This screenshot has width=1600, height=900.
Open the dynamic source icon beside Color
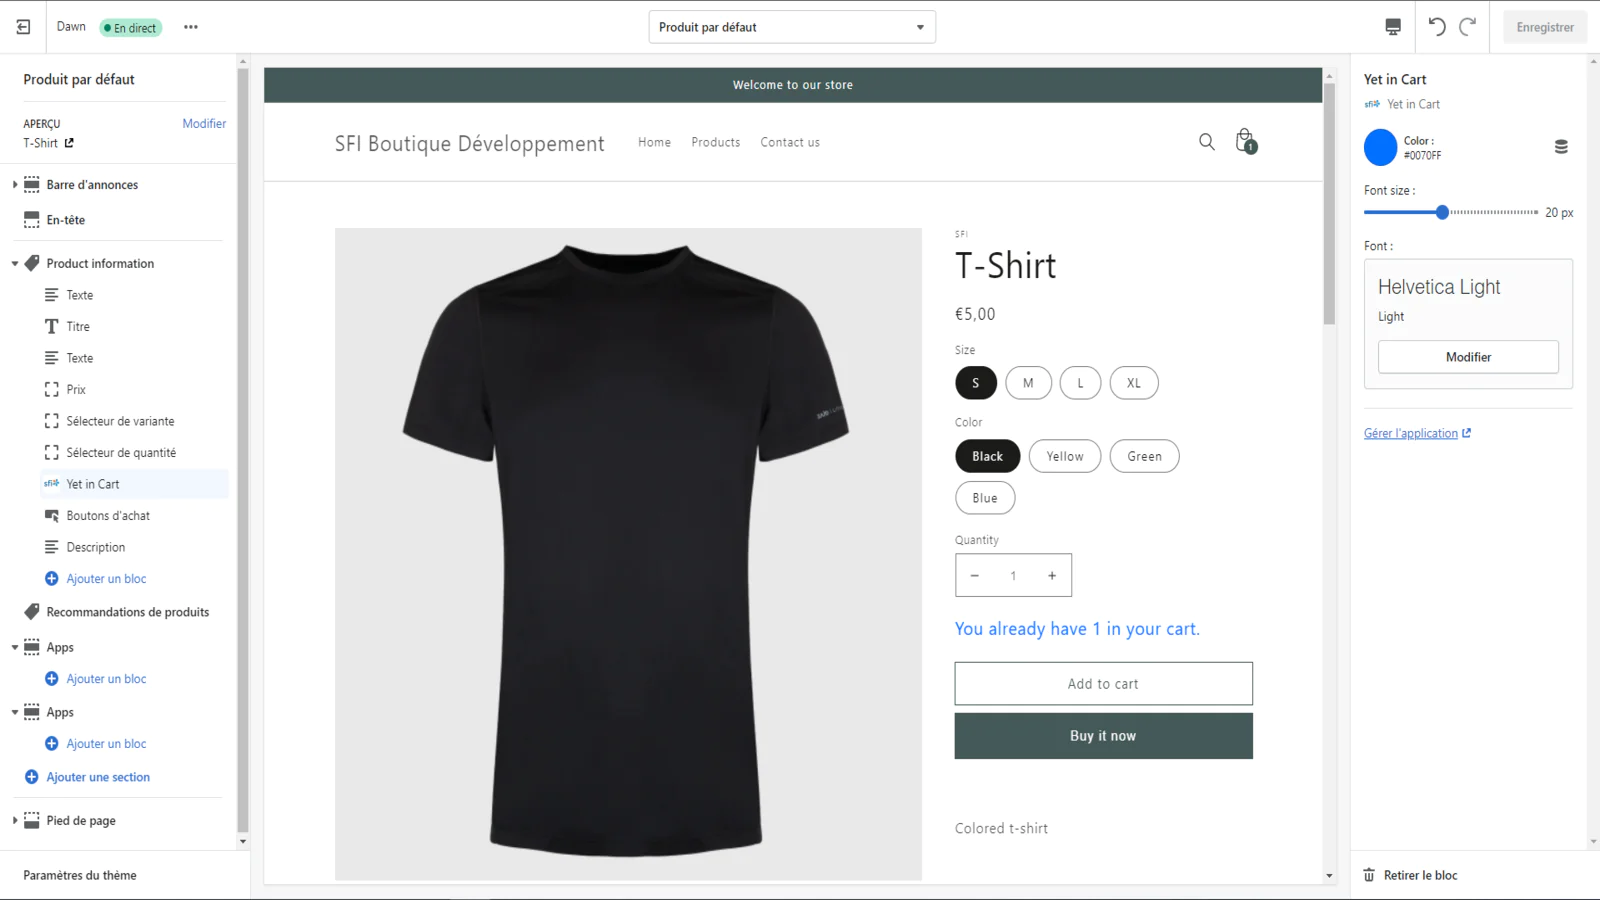(1561, 147)
